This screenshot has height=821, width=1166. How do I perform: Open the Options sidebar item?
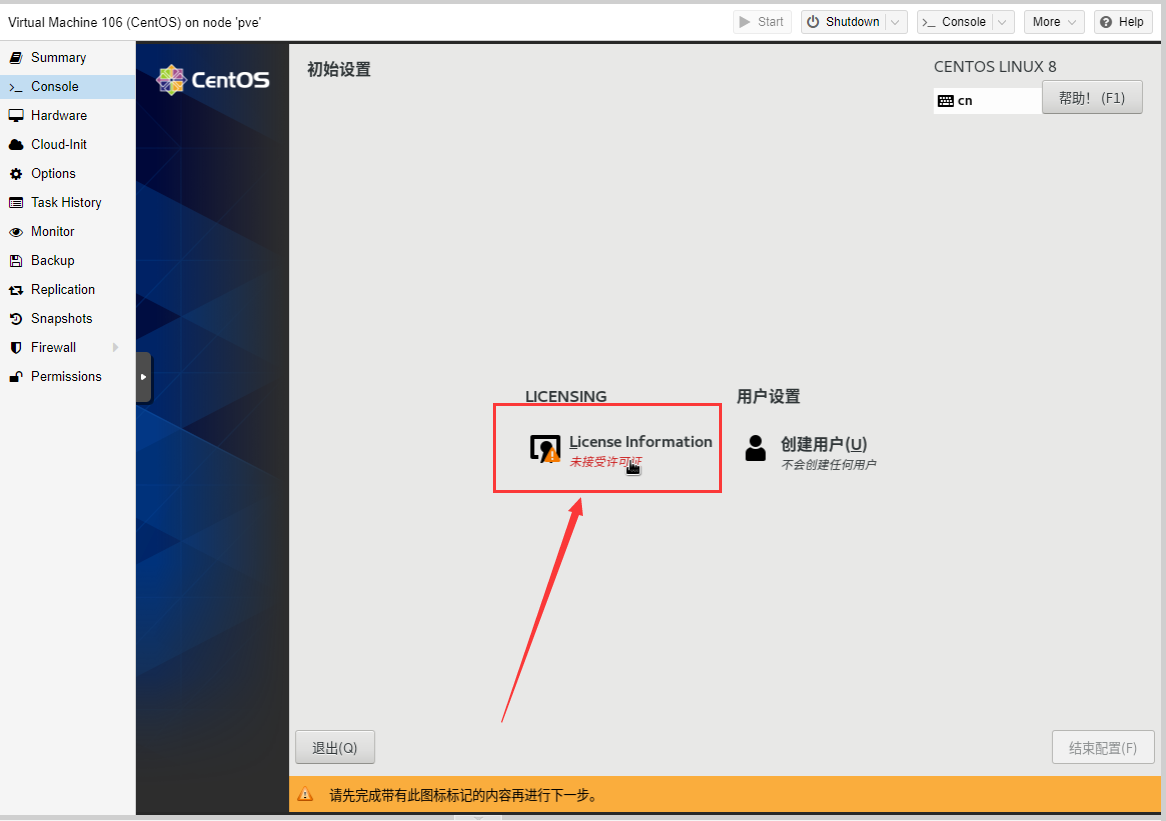pos(53,174)
